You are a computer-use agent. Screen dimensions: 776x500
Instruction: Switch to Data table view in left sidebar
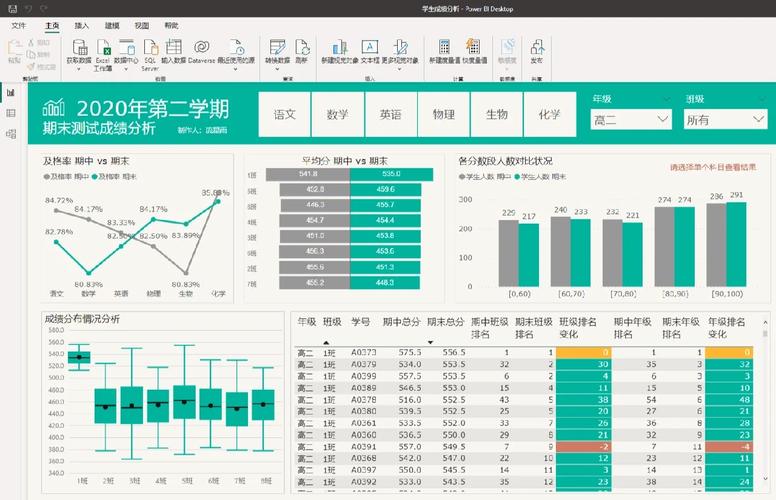[x=11, y=113]
